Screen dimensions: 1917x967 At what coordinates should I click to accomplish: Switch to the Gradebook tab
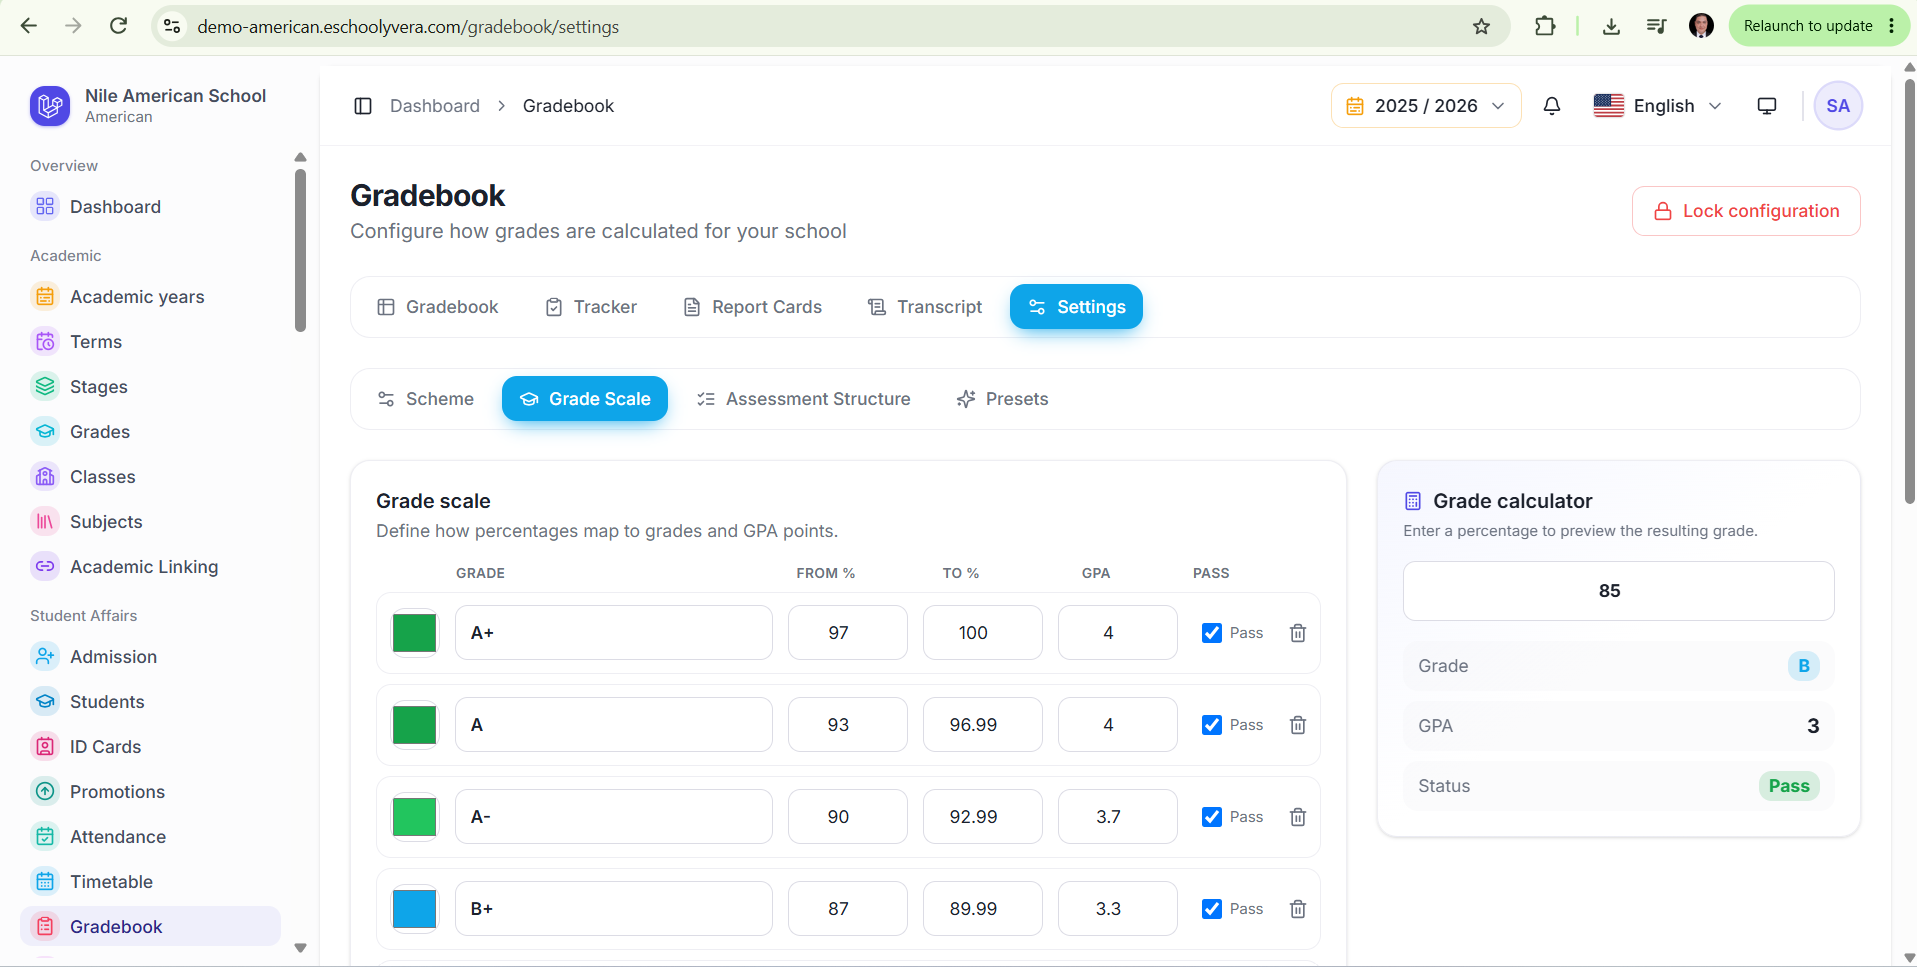(x=437, y=307)
